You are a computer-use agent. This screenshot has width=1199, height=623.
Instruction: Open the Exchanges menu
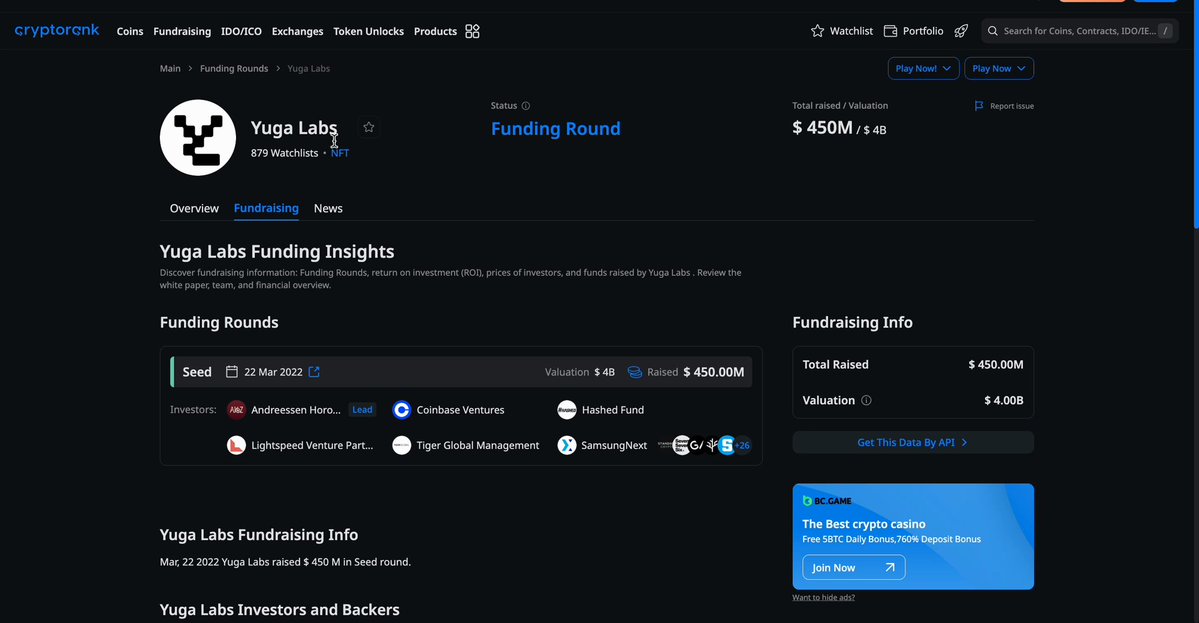297,31
